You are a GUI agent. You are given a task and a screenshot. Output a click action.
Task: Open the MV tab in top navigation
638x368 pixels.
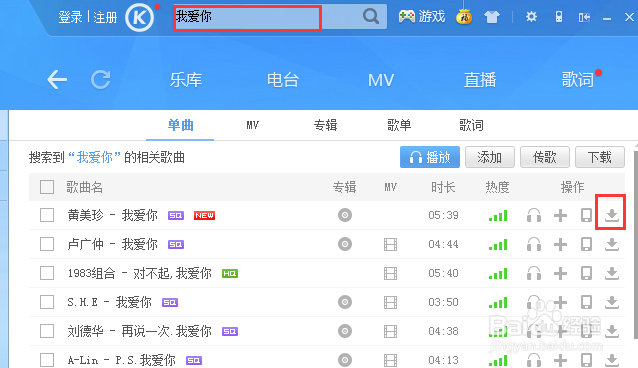(x=381, y=80)
